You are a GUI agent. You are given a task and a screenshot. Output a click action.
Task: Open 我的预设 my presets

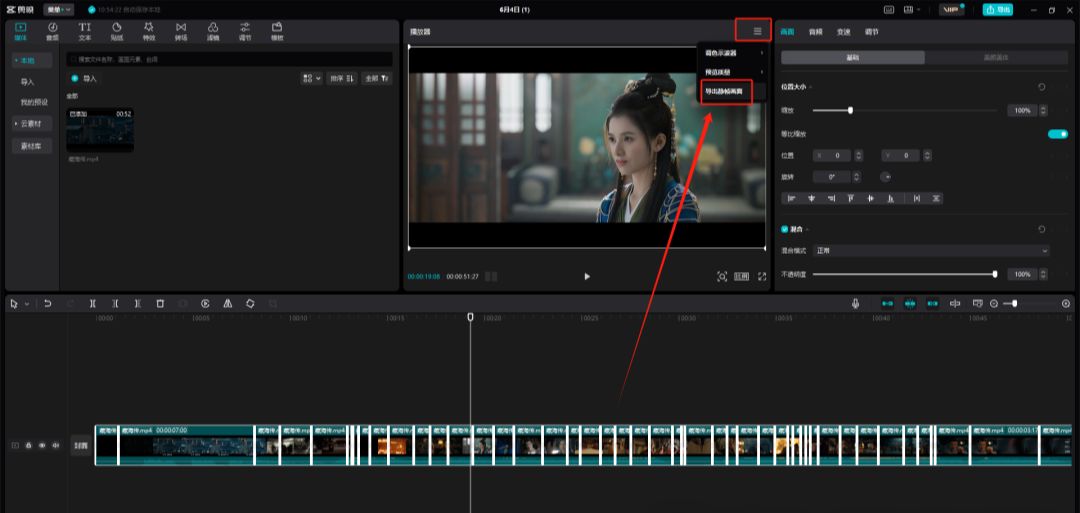tap(34, 103)
